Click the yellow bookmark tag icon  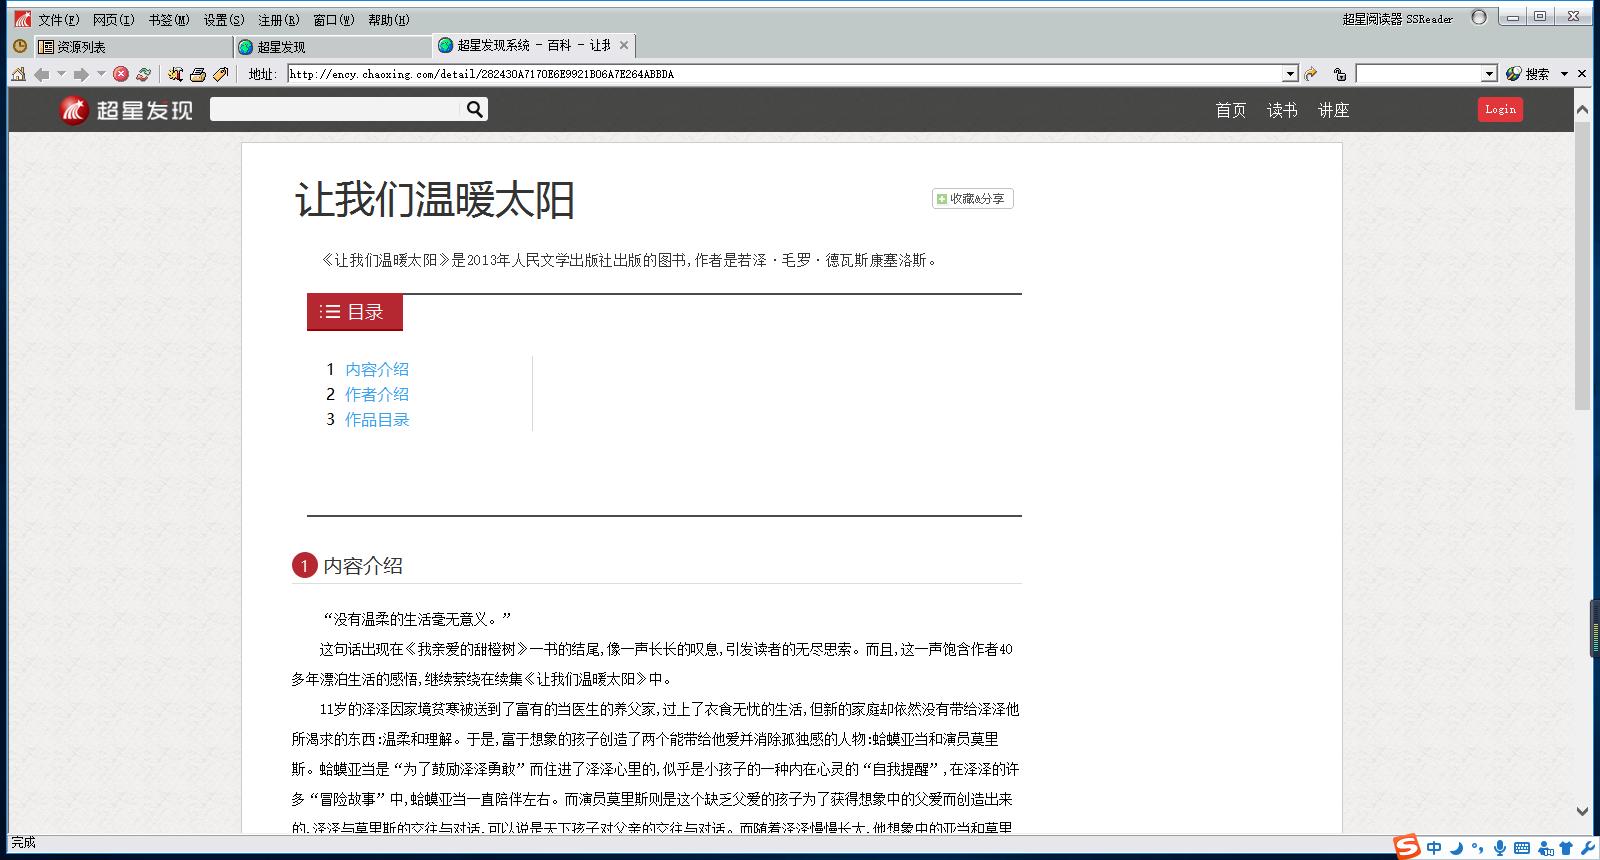click(221, 74)
